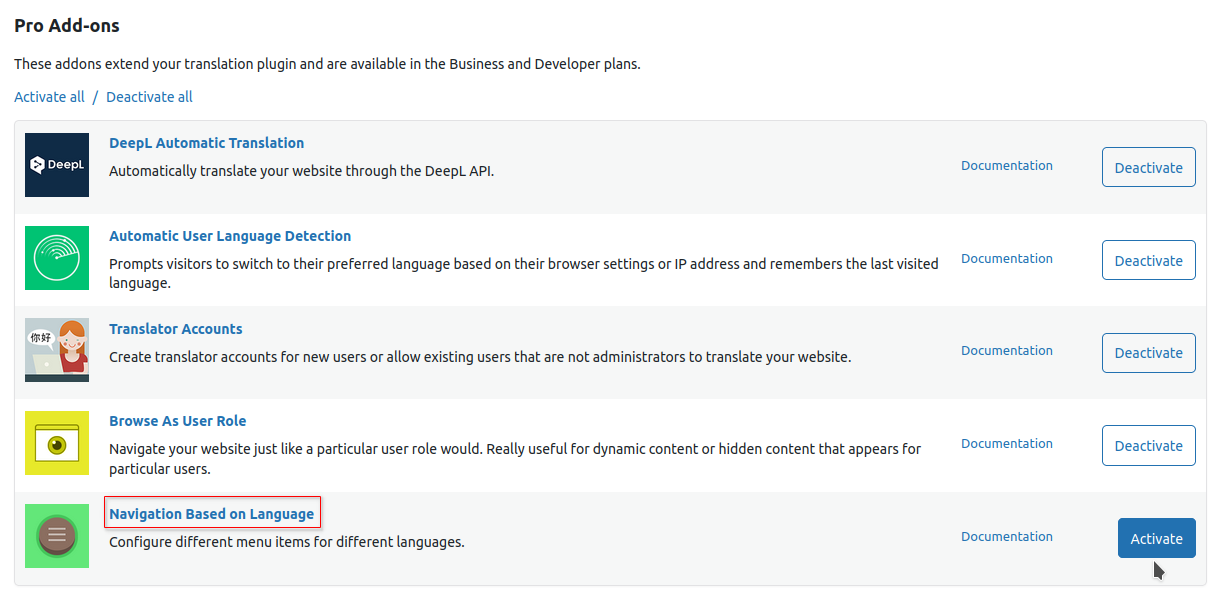The height and width of the screenshot is (601, 1221).
Task: Click the Browse As User Role eye icon
Action: pos(57,443)
